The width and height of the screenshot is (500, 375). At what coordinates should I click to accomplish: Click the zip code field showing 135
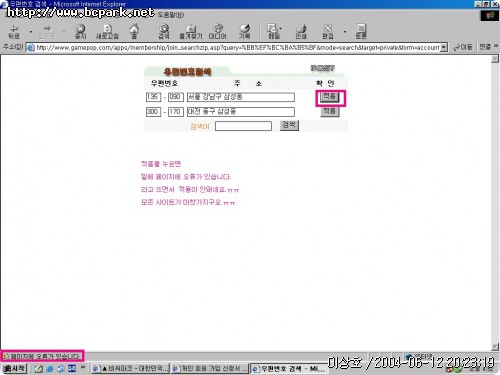tap(153, 97)
